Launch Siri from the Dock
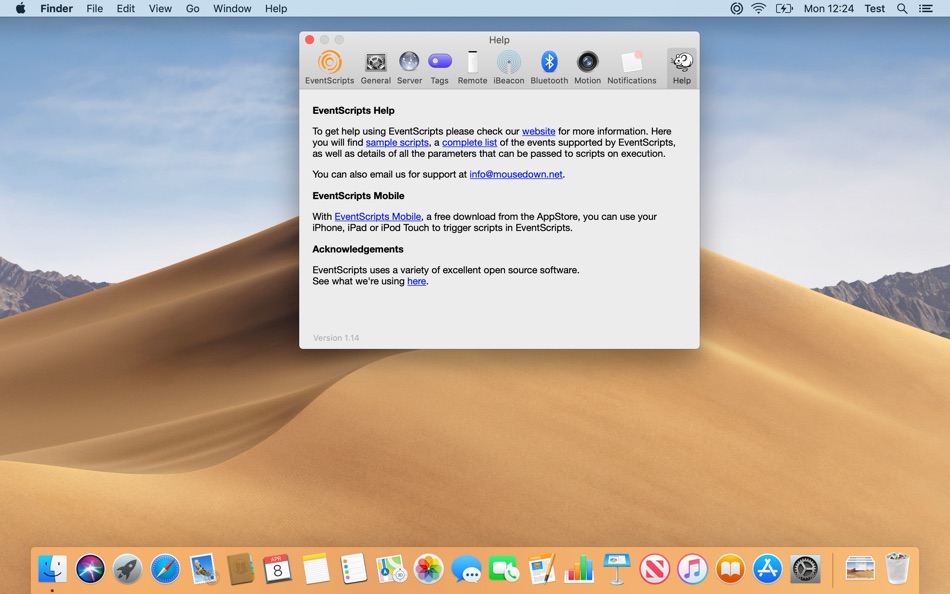The width and height of the screenshot is (950, 594). (x=90, y=569)
